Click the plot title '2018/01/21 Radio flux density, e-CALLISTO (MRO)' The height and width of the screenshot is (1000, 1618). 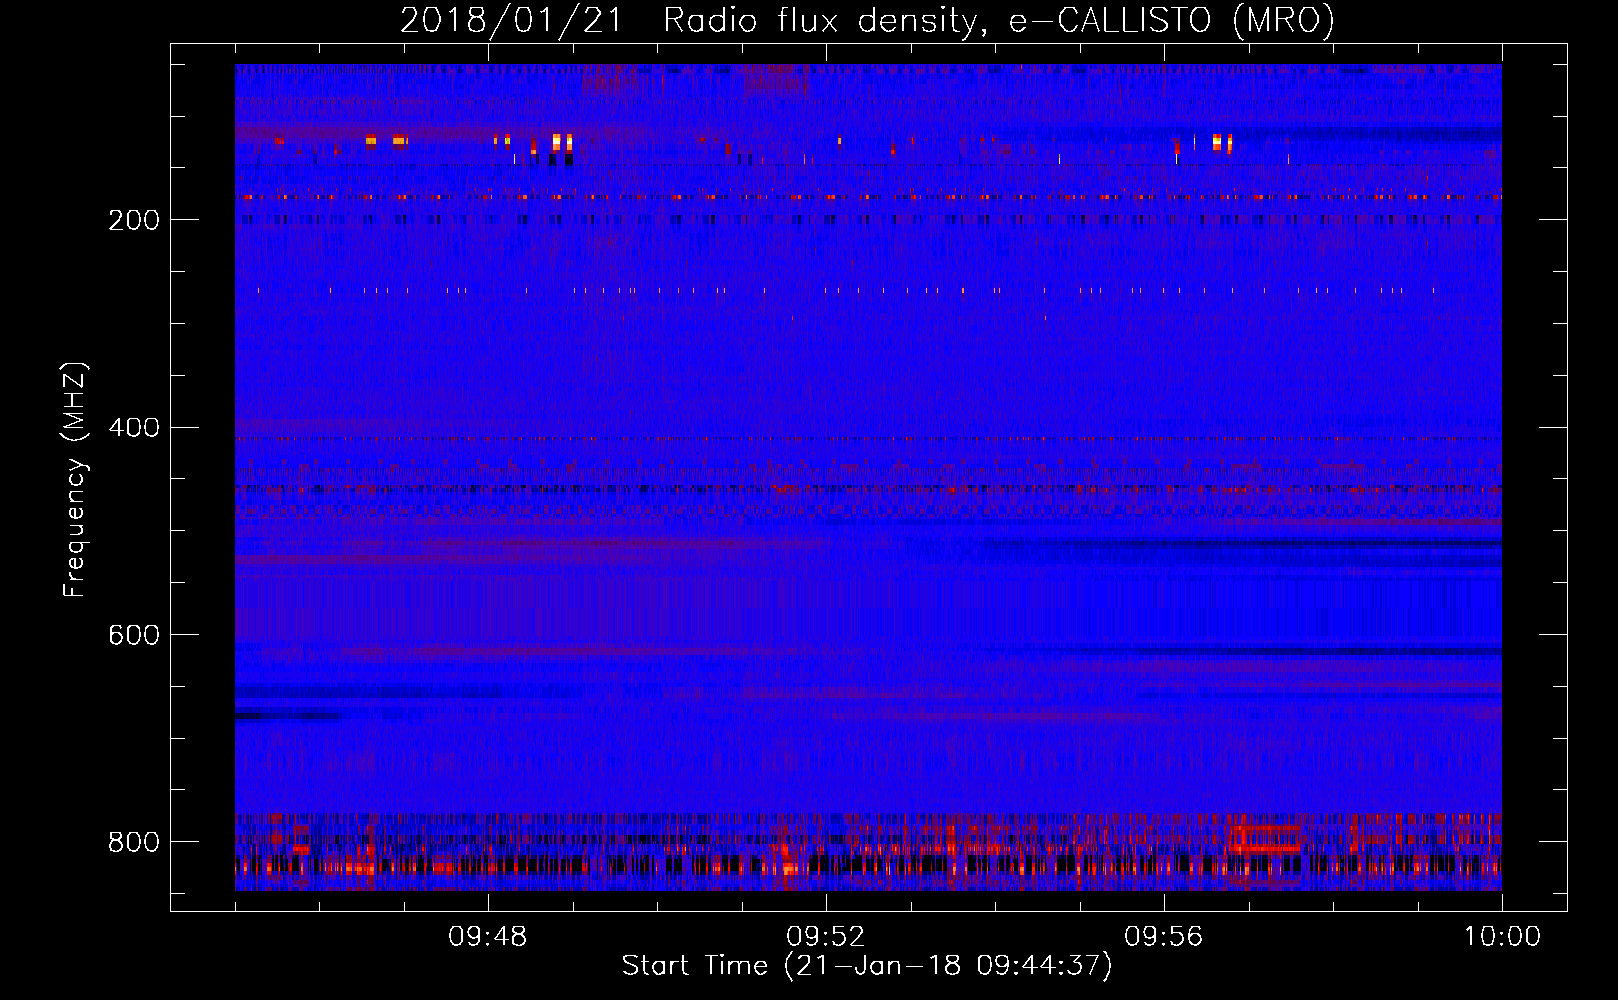coord(867,20)
